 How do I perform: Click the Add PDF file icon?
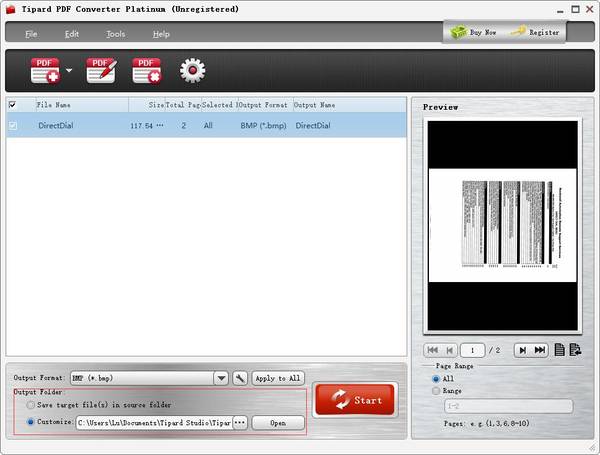click(x=45, y=70)
